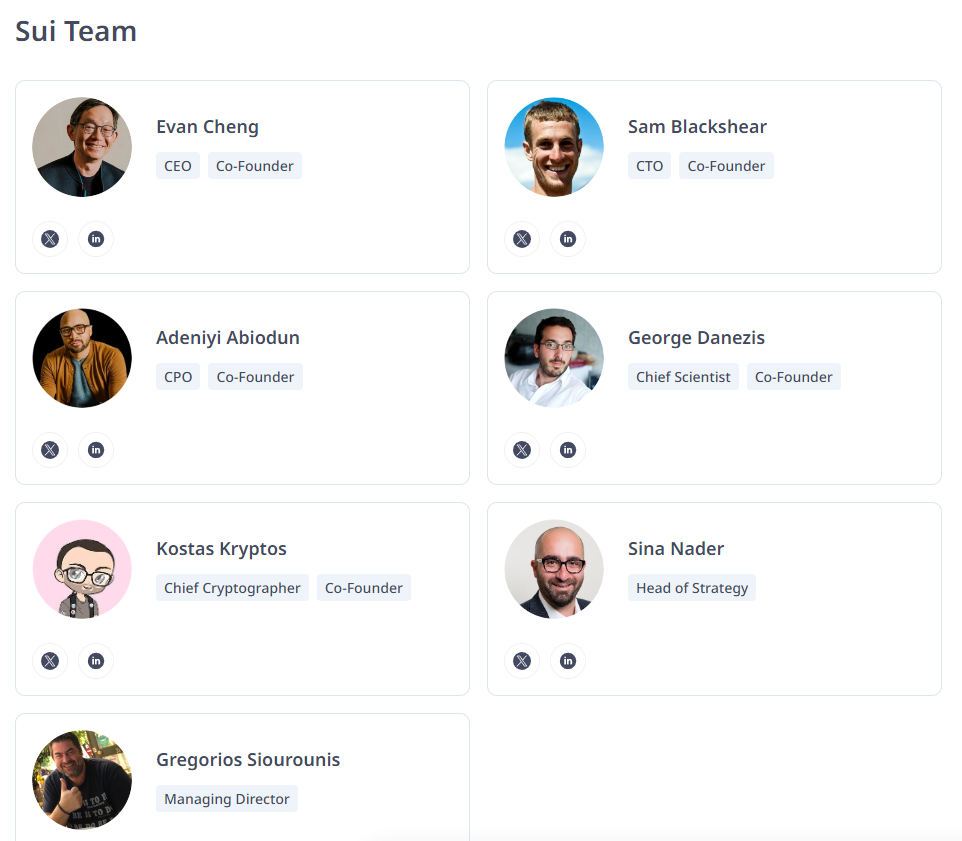The height and width of the screenshot is (841, 962).
Task: Visit George Danezis's LinkedIn icon
Action: pos(568,450)
